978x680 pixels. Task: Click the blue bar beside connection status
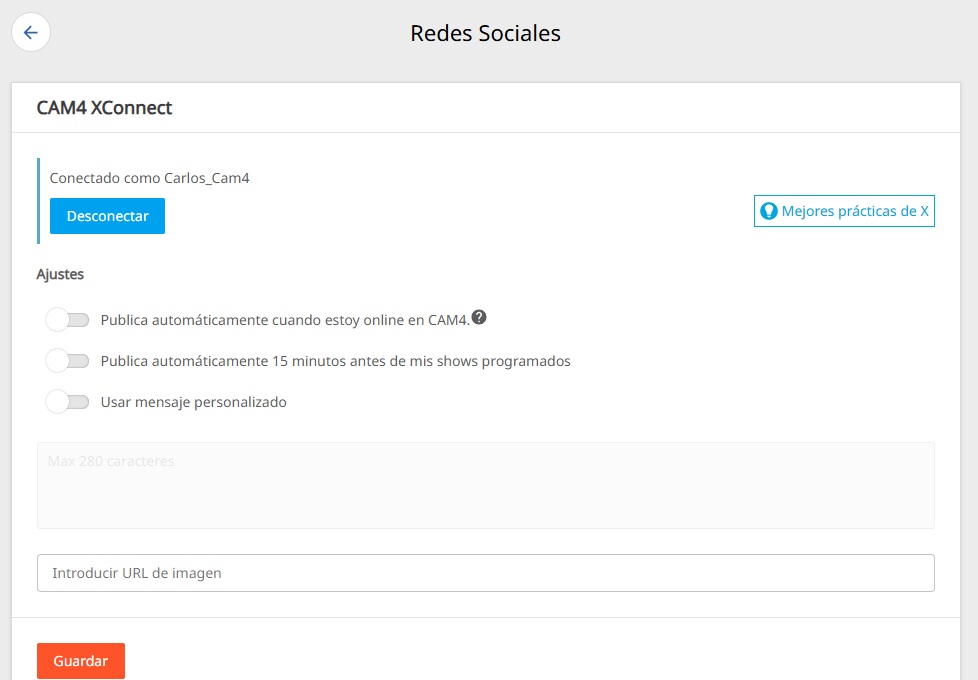point(39,201)
